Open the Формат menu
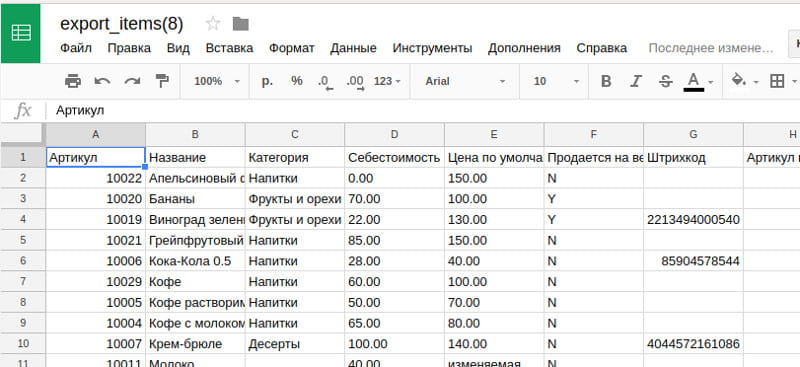The height and width of the screenshot is (367, 800). (x=292, y=48)
